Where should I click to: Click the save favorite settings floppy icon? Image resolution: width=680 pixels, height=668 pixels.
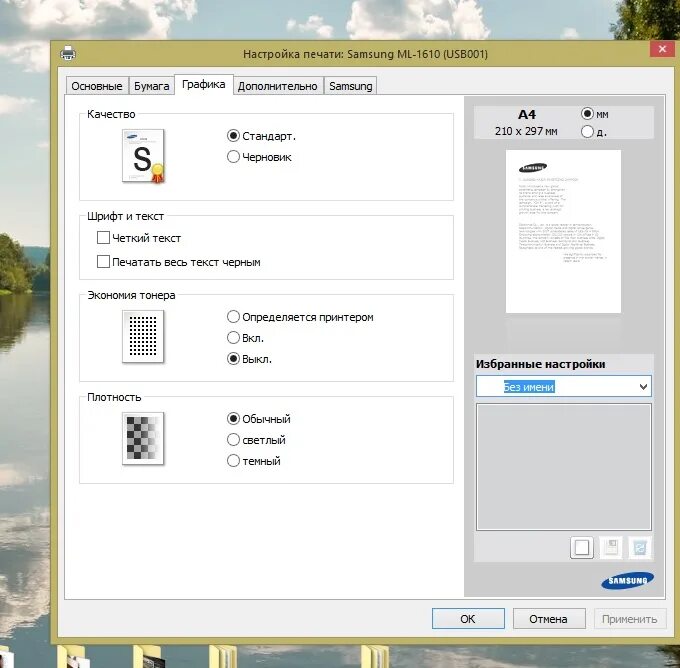point(611,547)
